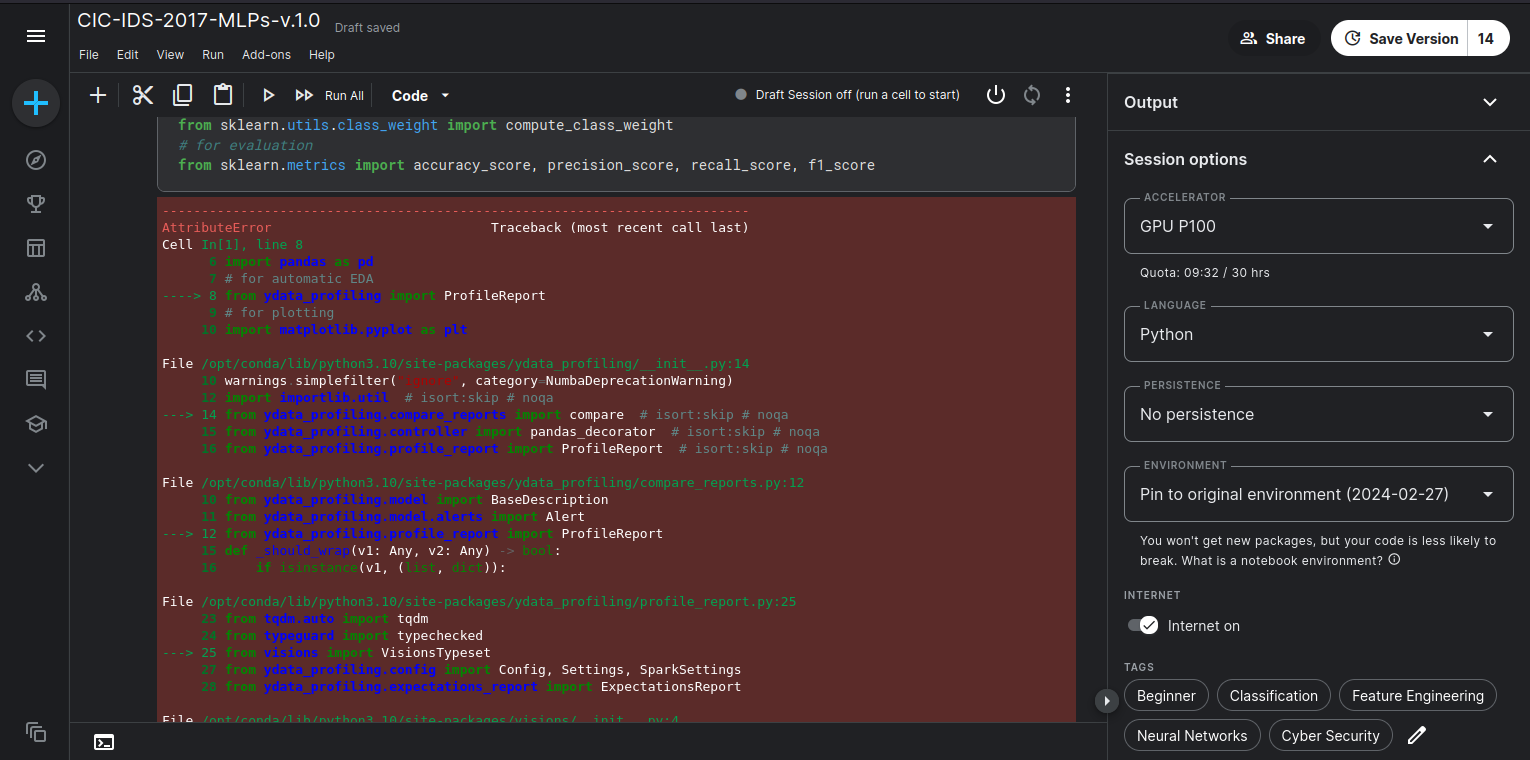The height and width of the screenshot is (760, 1530).
Task: Open the Run menu
Action: 213,55
